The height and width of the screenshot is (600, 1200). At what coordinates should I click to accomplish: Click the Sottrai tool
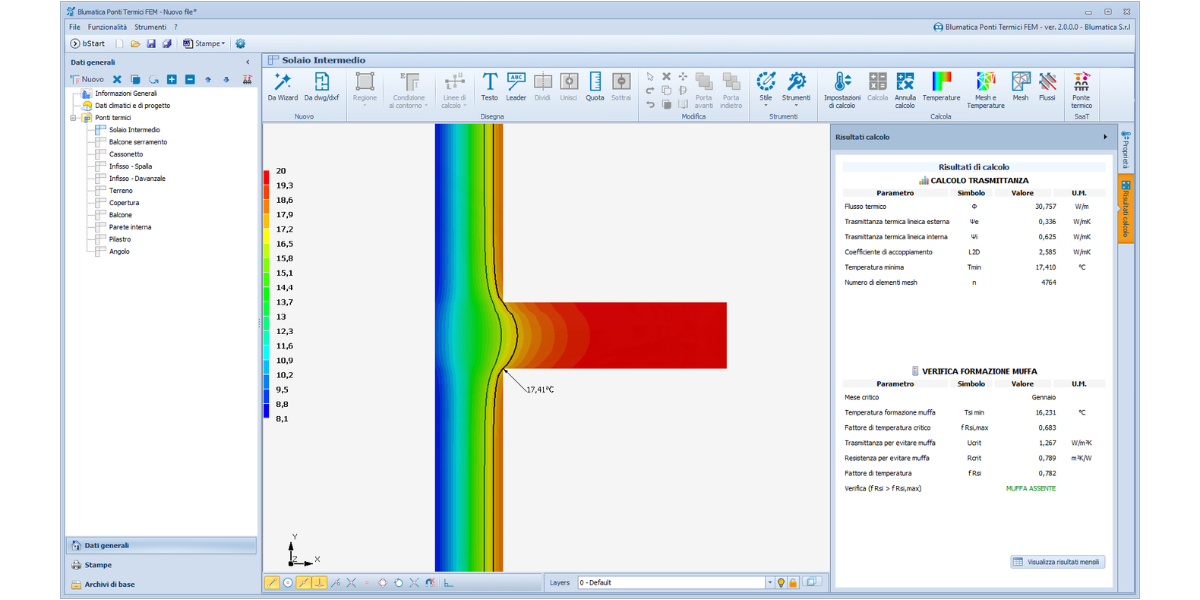point(621,87)
